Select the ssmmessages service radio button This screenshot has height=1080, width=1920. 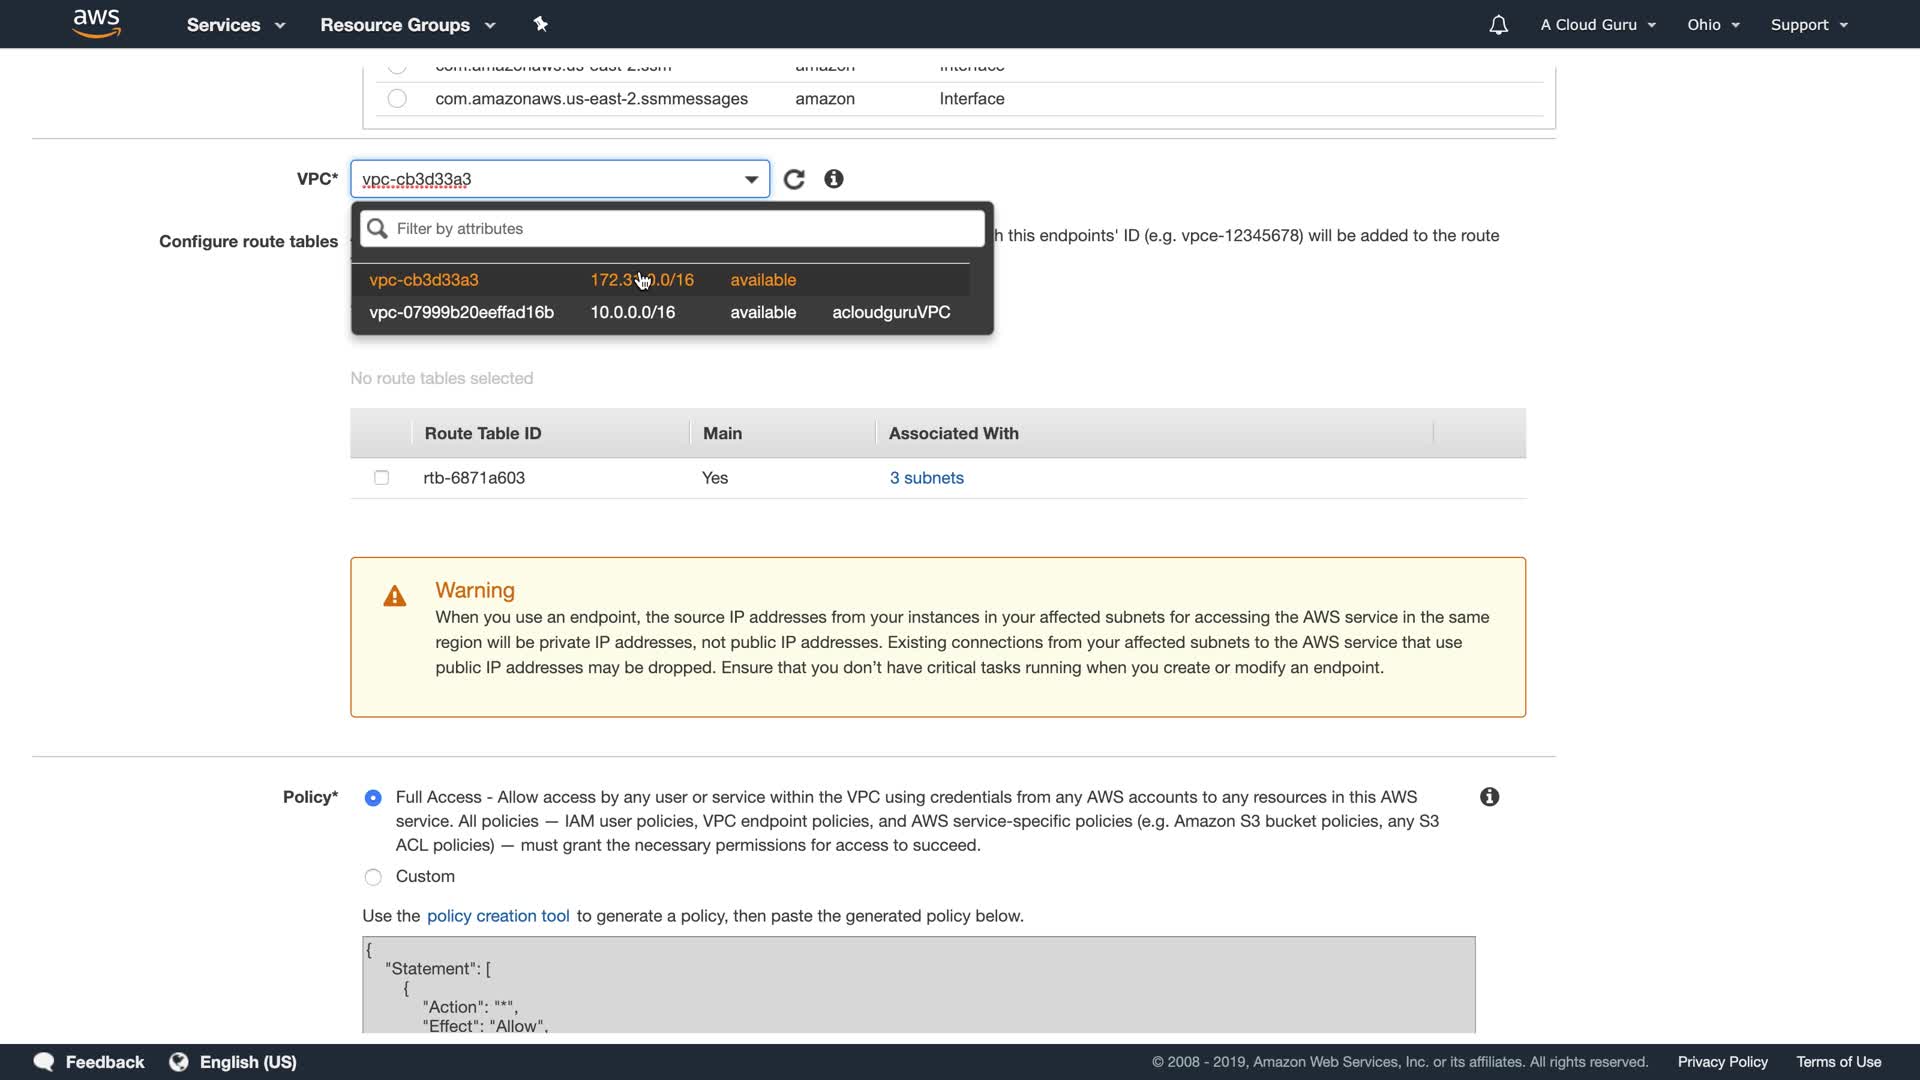(x=397, y=99)
